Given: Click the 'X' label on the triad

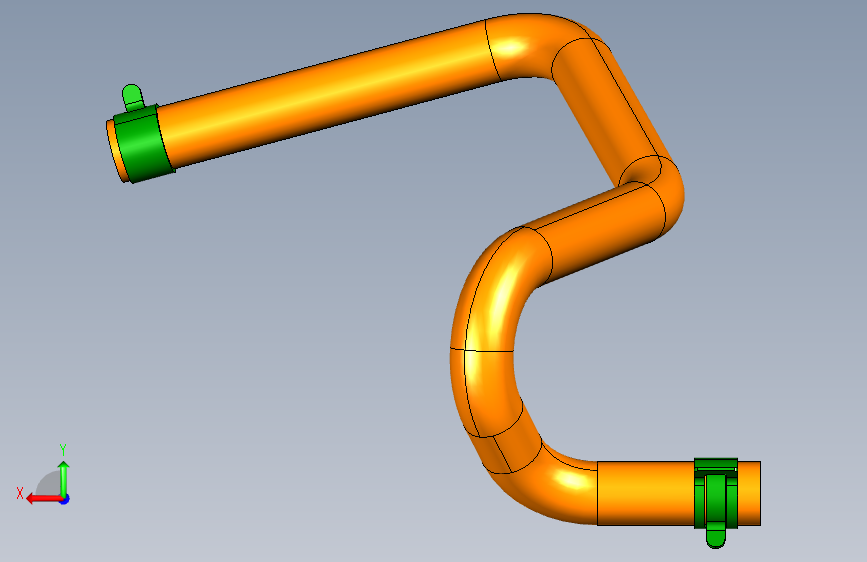Looking at the screenshot, I should [x=20, y=493].
